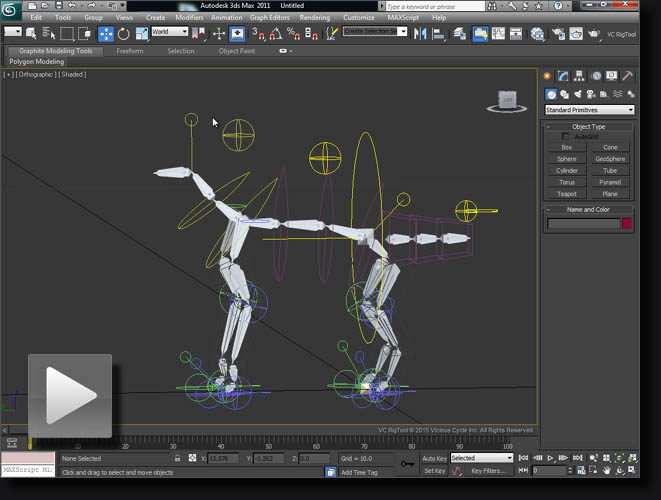Click the GeoSphere object button
Screen dimensions: 661x500
coord(610,159)
